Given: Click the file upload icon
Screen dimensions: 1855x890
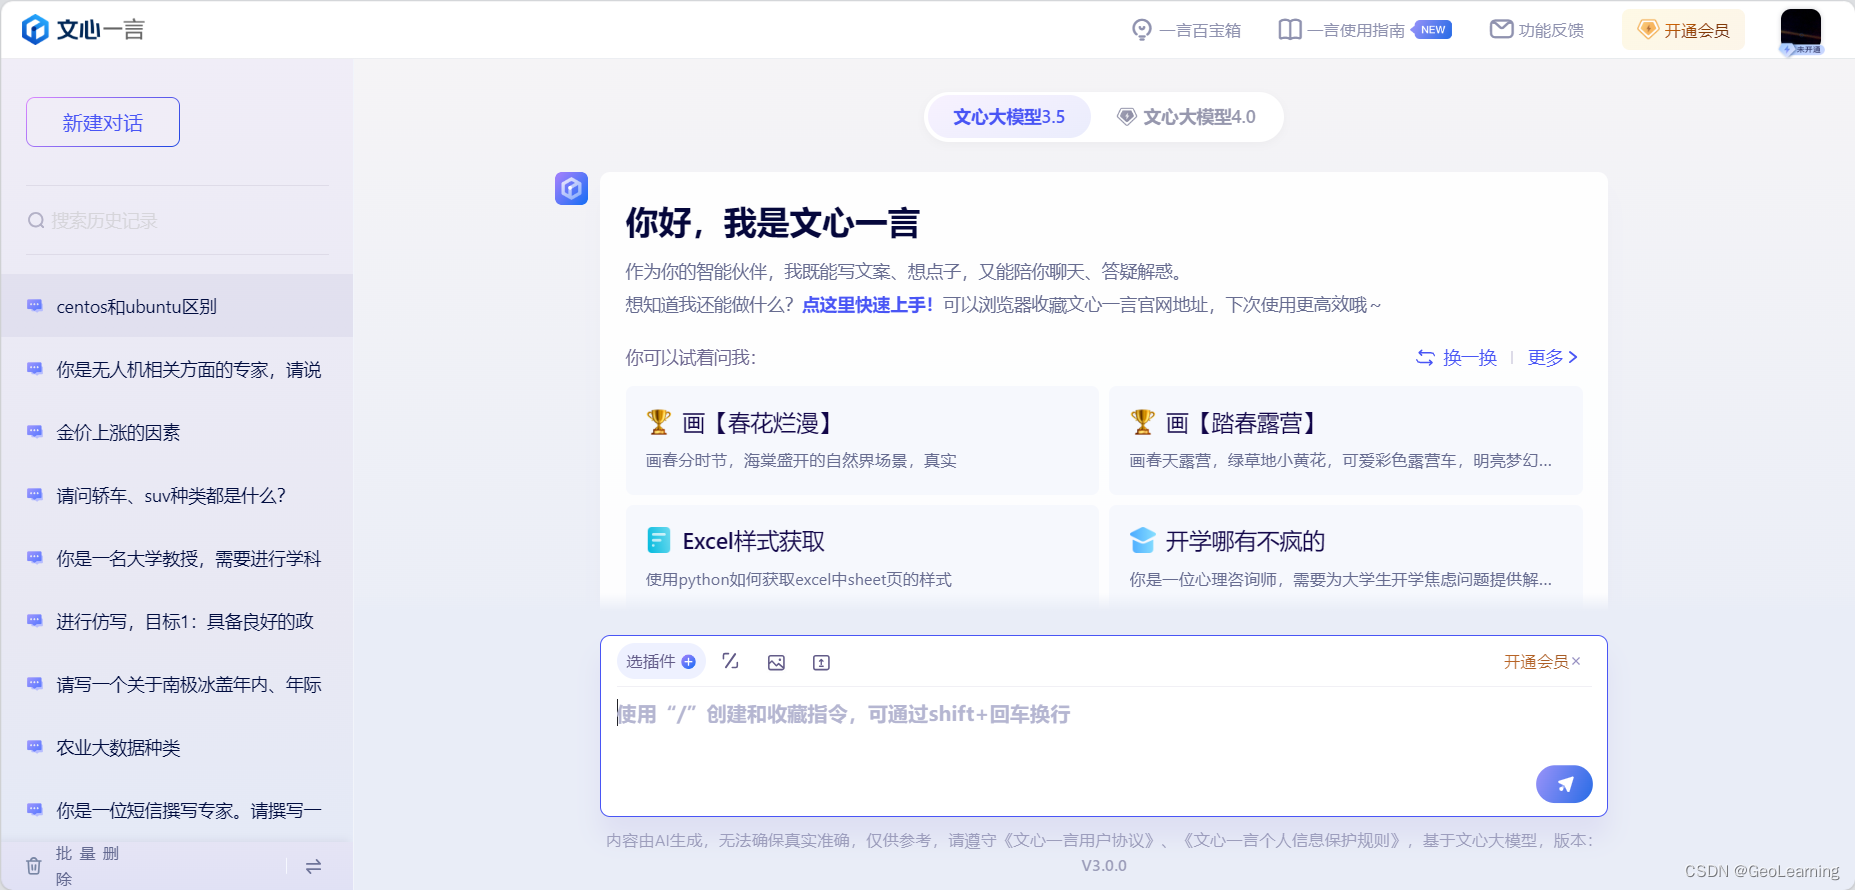Looking at the screenshot, I should tap(821, 662).
